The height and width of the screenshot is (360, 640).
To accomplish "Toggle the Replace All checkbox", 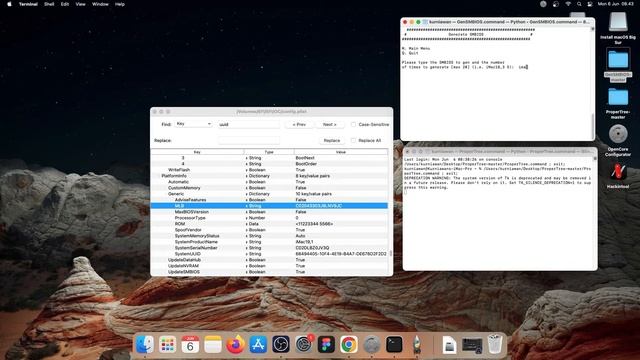I will point(353,140).
